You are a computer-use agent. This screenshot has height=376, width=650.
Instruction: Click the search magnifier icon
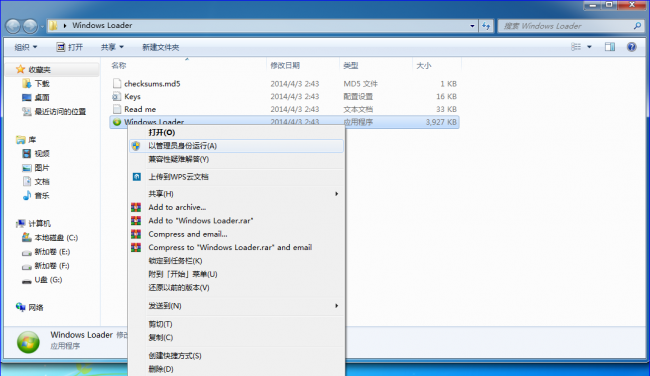[x=637, y=26]
